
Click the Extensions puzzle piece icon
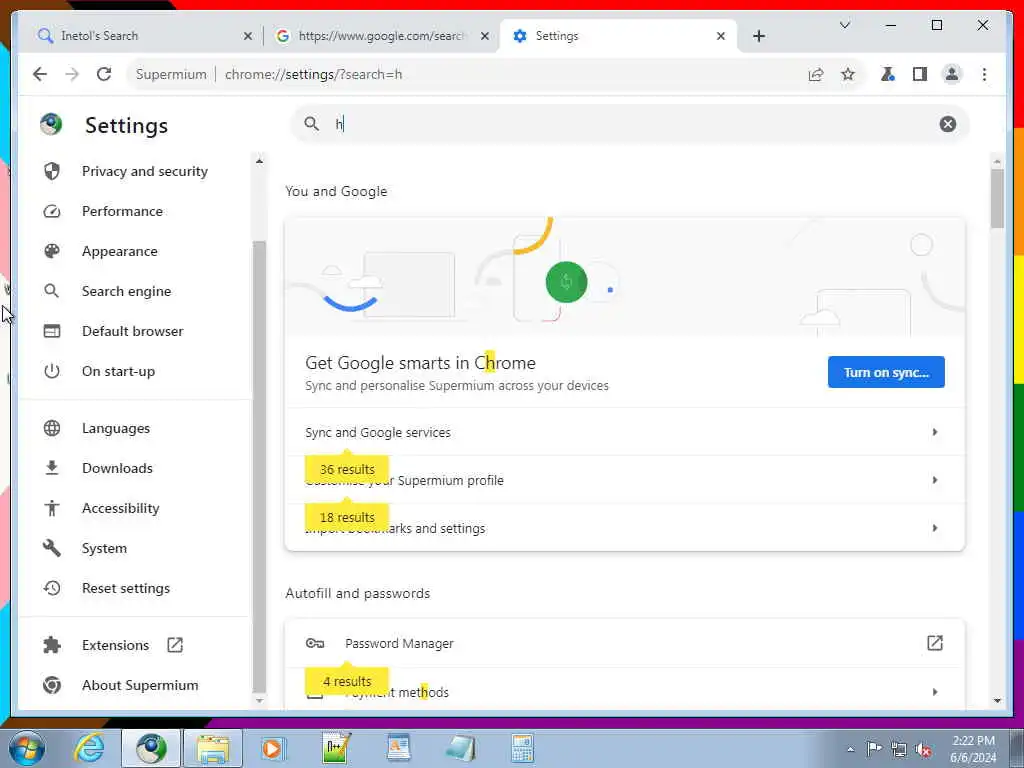pyautogui.click(x=52, y=645)
